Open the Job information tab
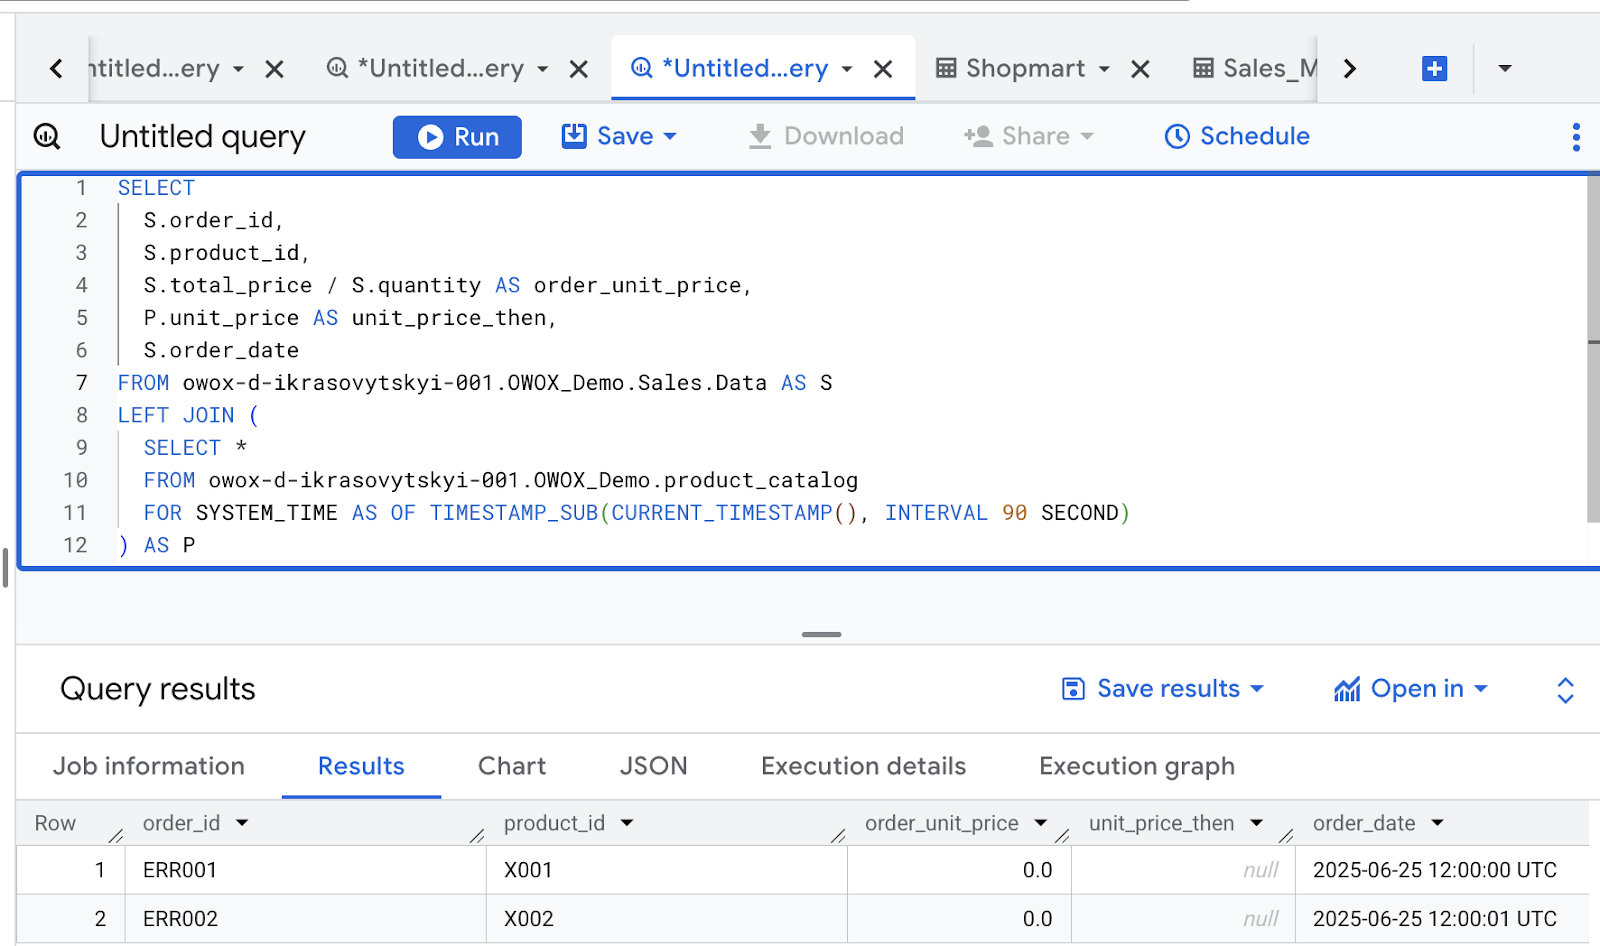The height and width of the screenshot is (946, 1600). (149, 766)
